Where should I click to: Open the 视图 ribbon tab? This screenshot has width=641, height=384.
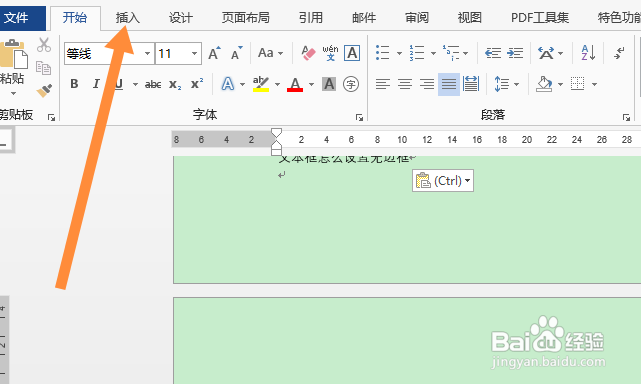469,18
